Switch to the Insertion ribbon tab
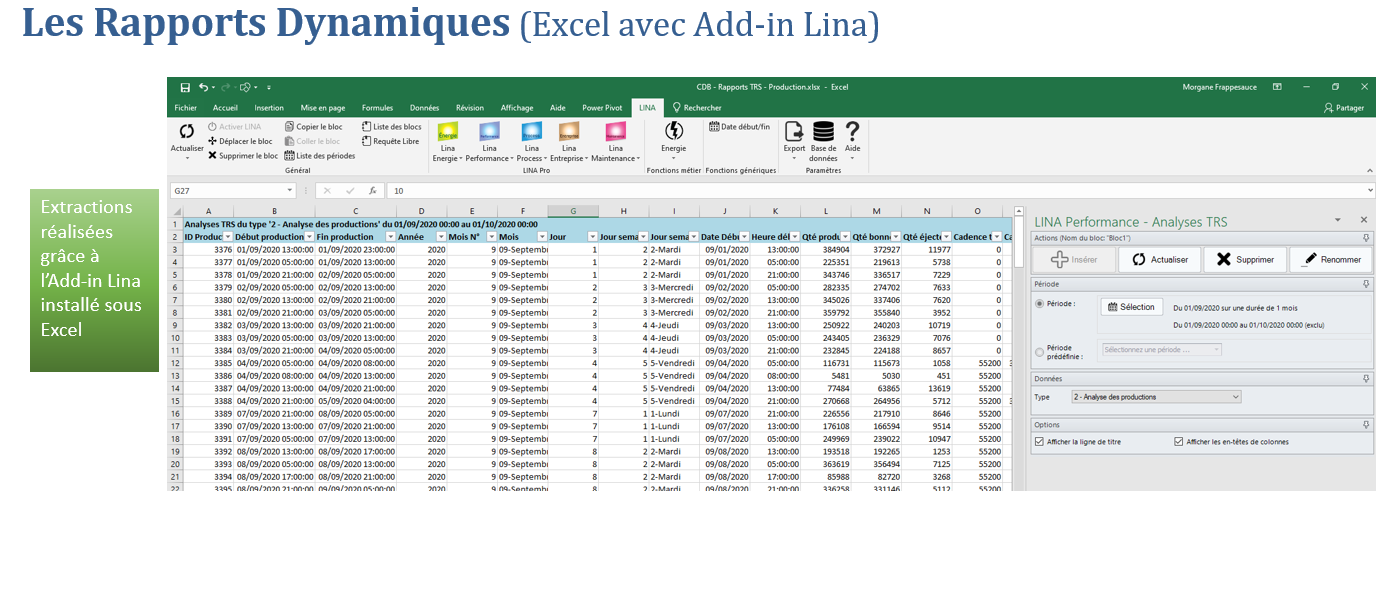 (269, 108)
